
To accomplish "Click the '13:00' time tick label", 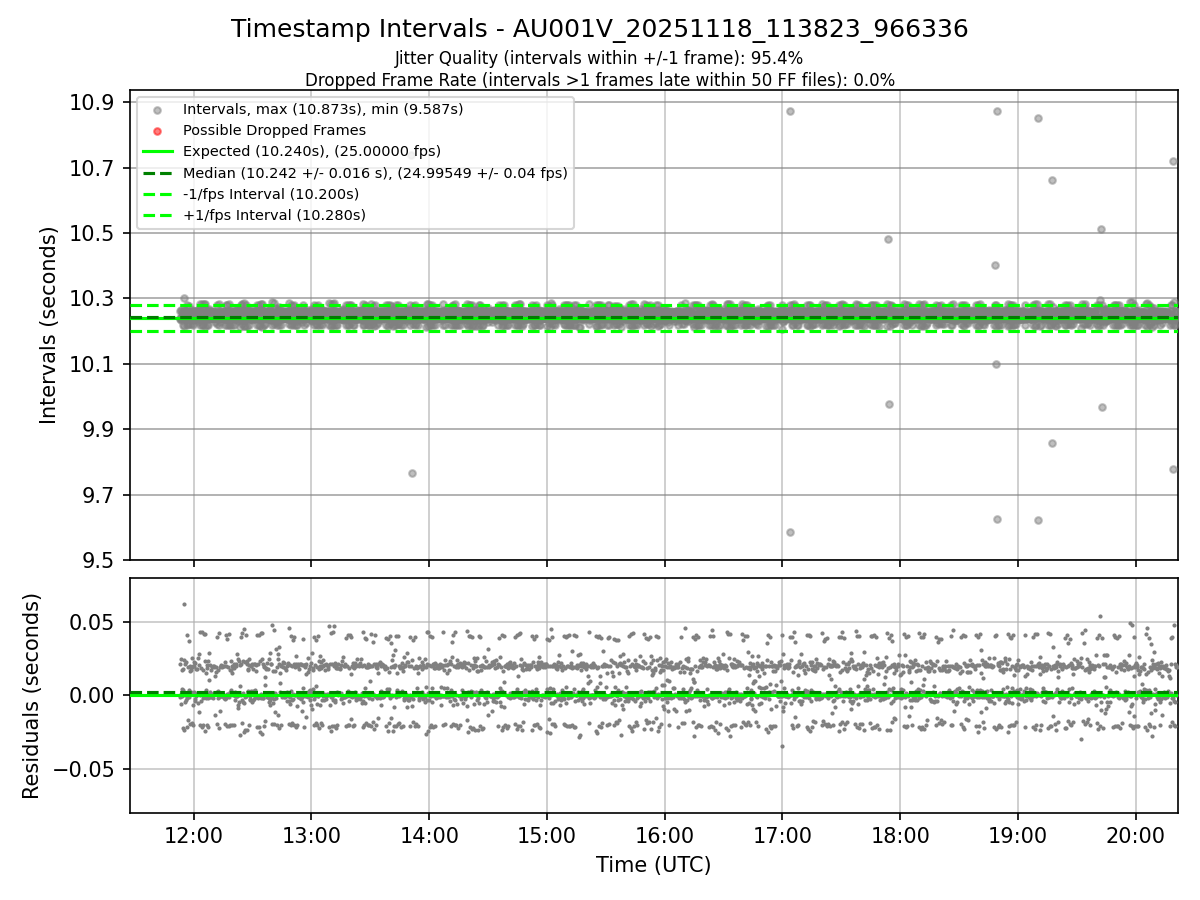I will (x=310, y=834).
